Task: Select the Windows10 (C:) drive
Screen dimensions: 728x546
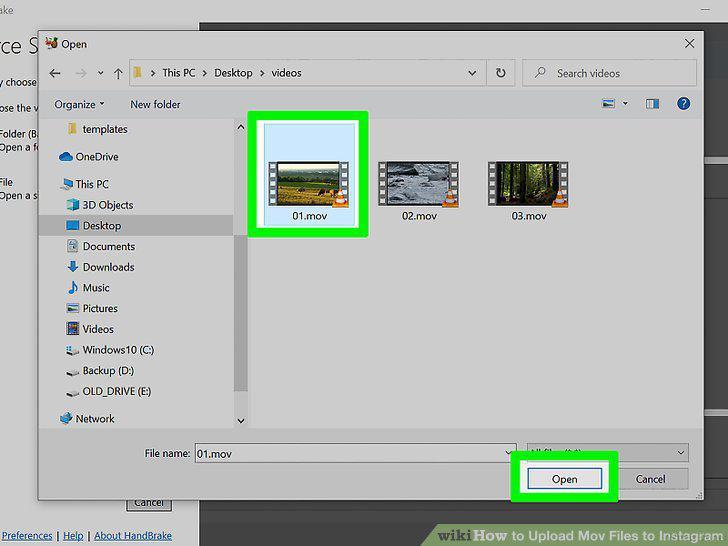Action: point(110,350)
